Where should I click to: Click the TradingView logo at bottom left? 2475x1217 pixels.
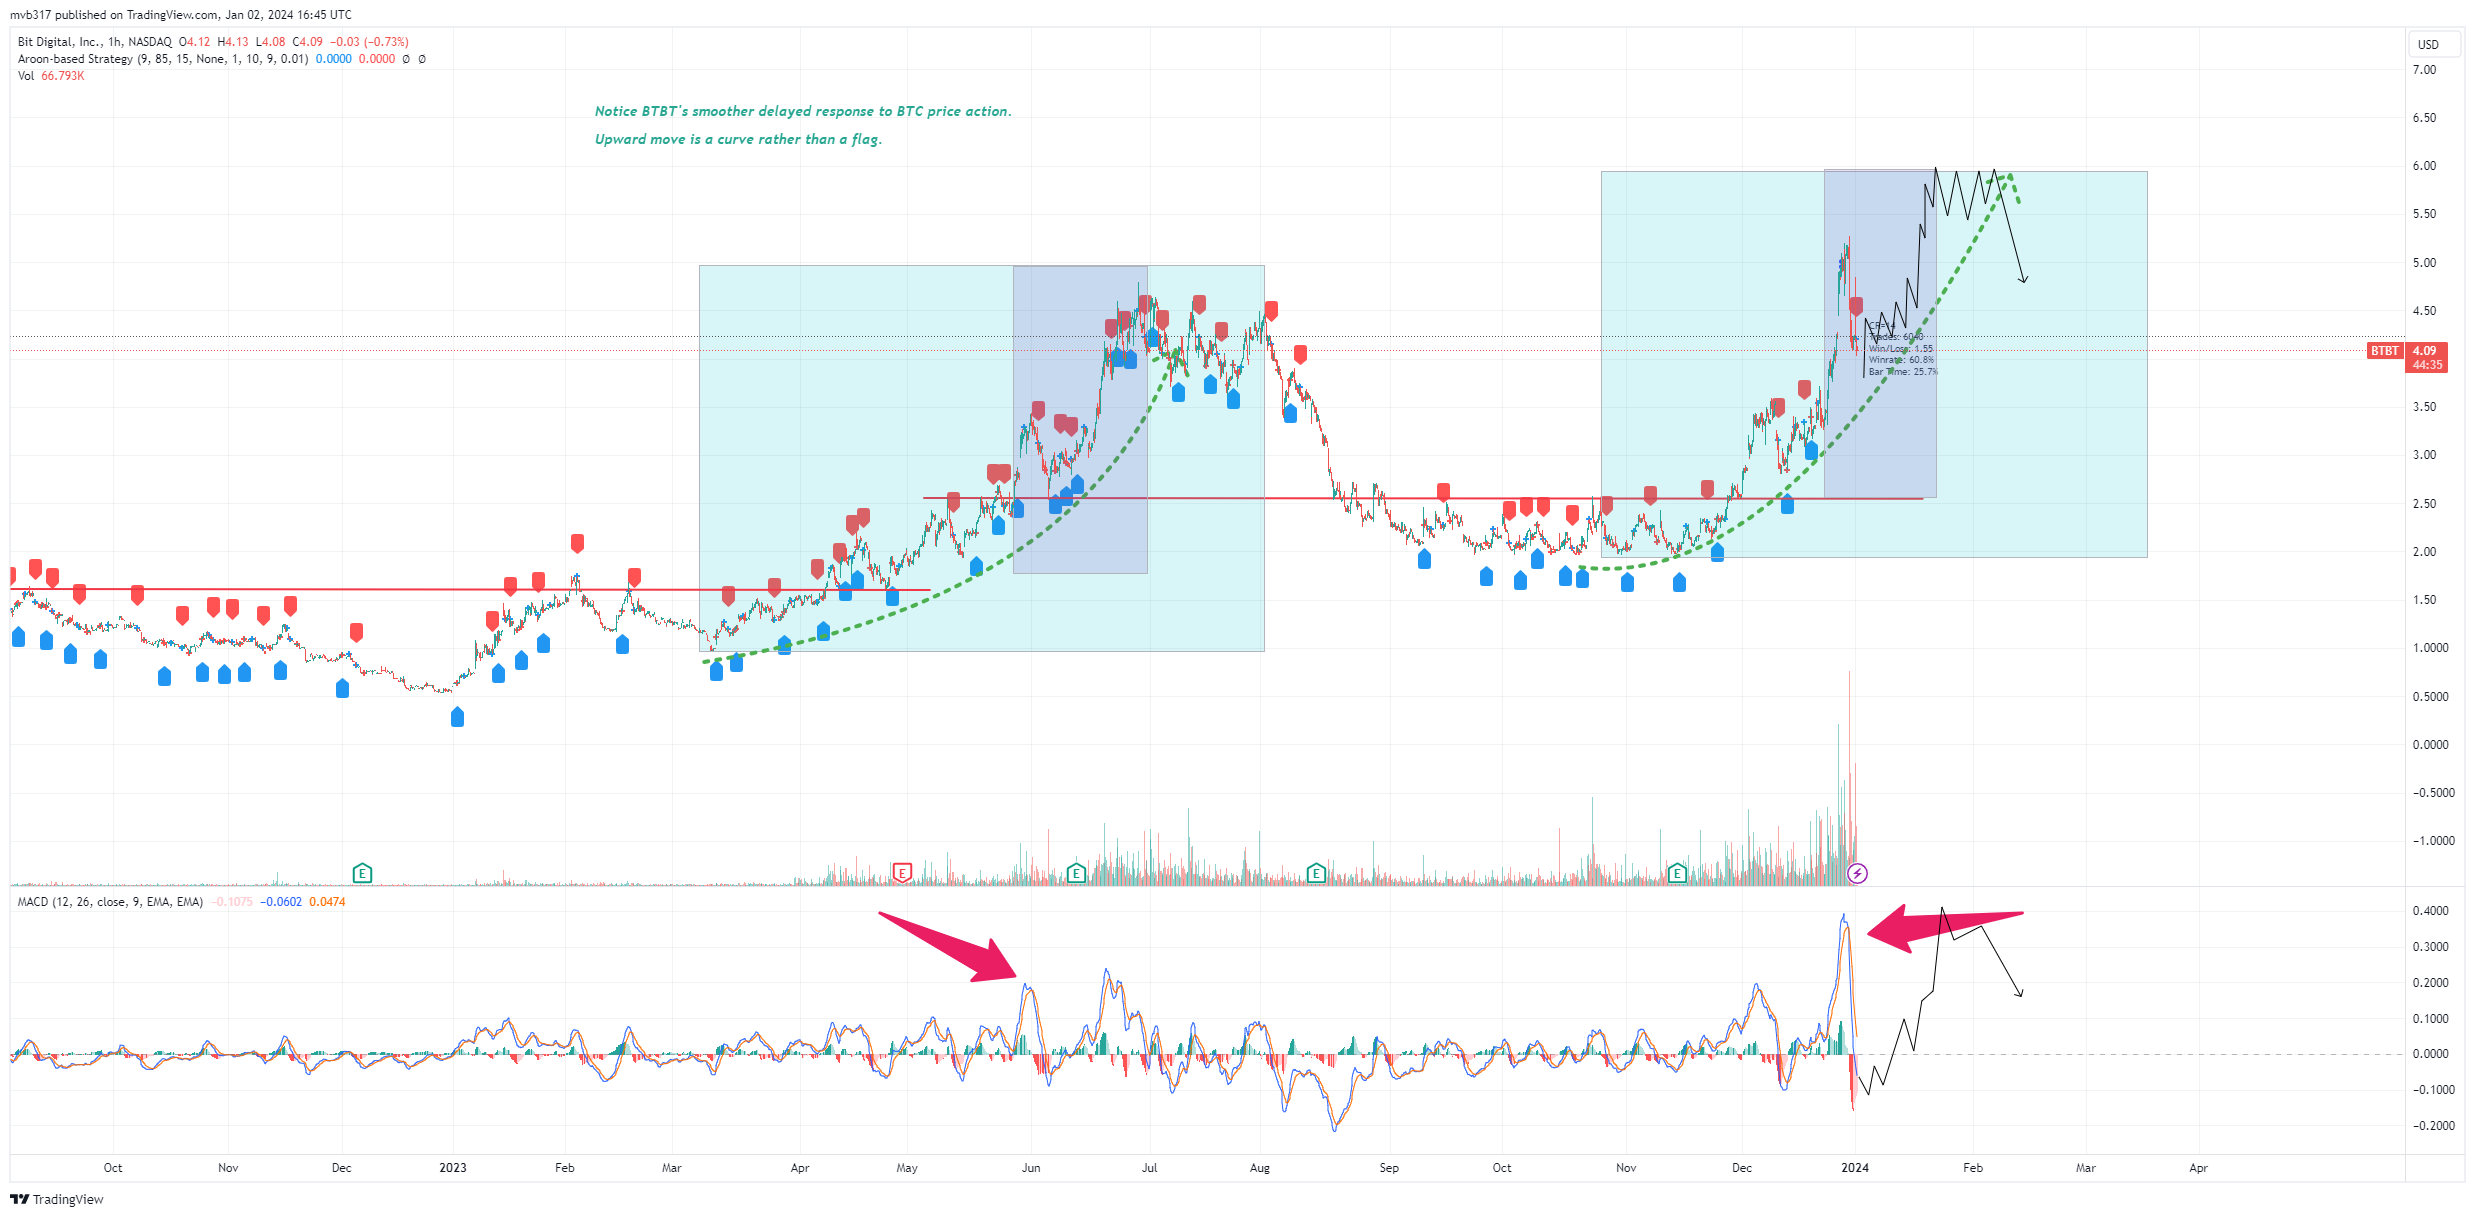[57, 1199]
